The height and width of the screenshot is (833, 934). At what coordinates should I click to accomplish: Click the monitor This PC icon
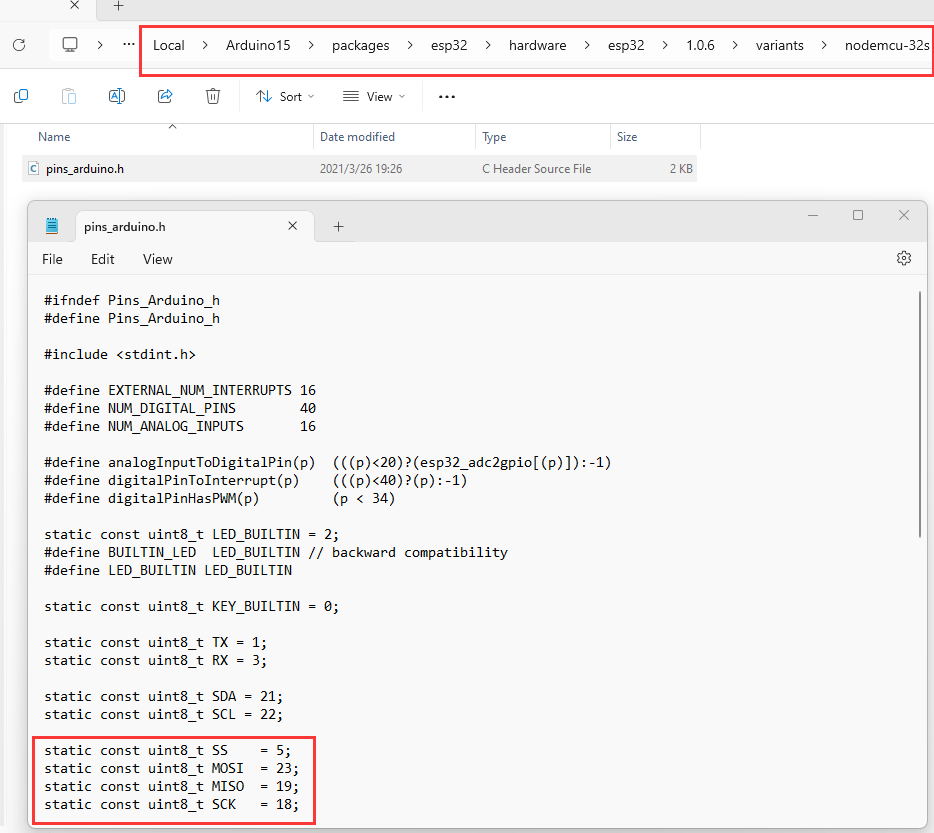point(70,45)
